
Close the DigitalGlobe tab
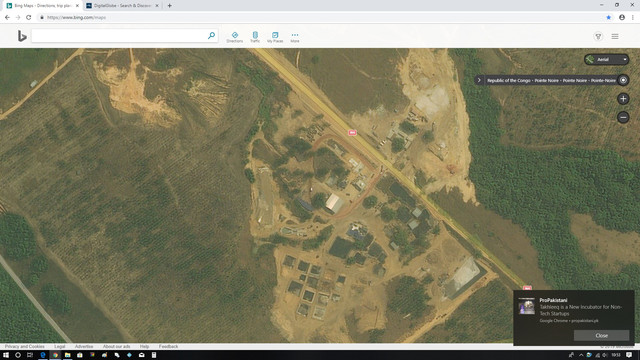(x=157, y=6)
